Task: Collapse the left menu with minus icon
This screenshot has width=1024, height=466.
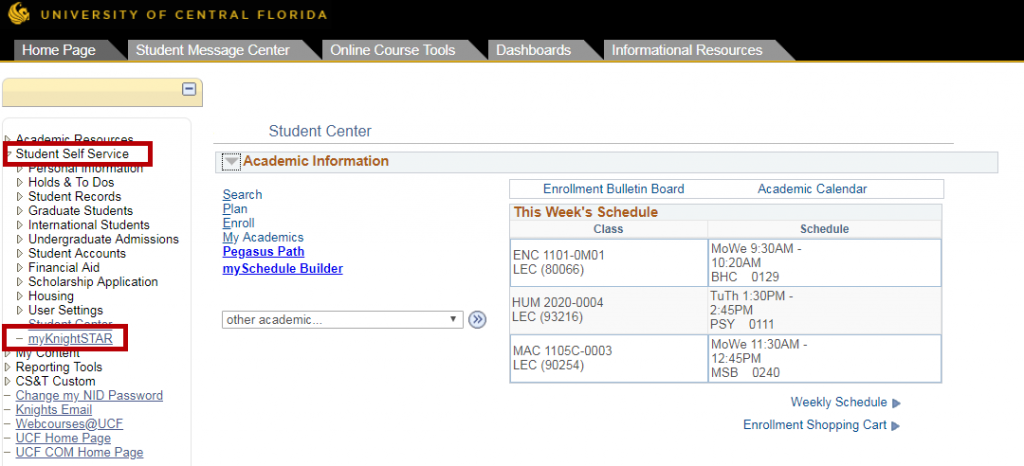Action: (189, 89)
